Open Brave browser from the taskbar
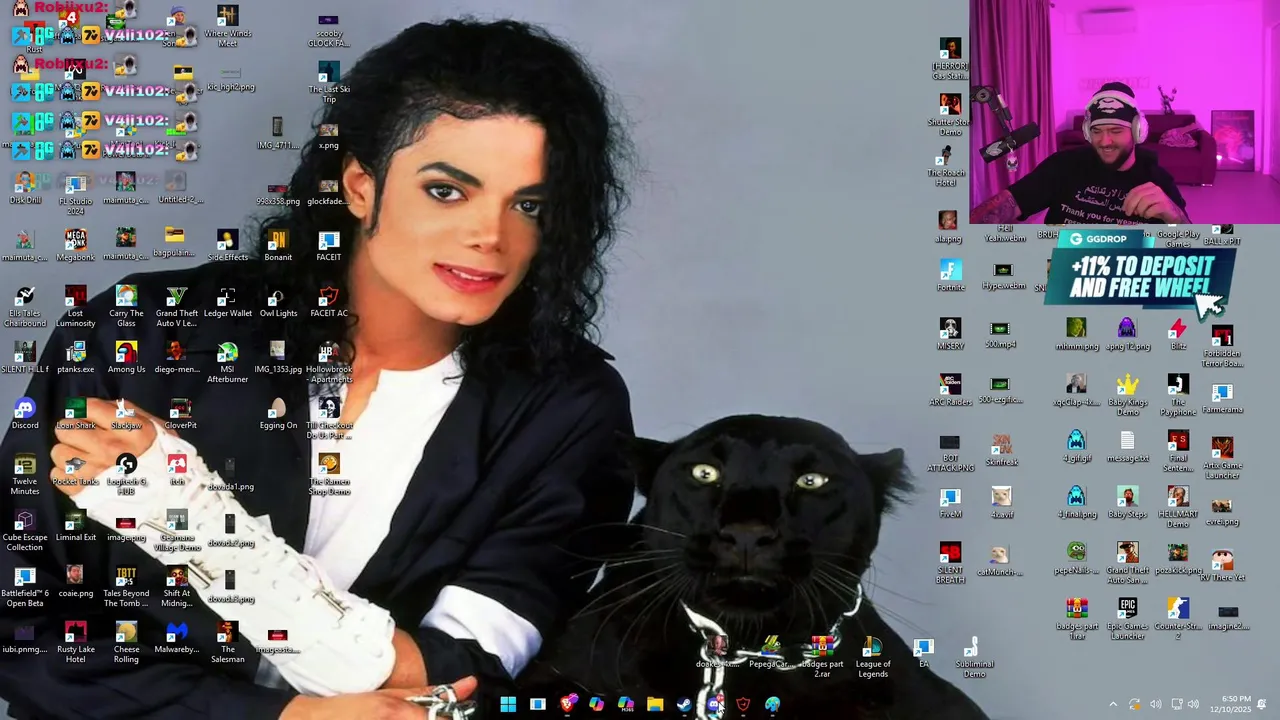 point(567,705)
